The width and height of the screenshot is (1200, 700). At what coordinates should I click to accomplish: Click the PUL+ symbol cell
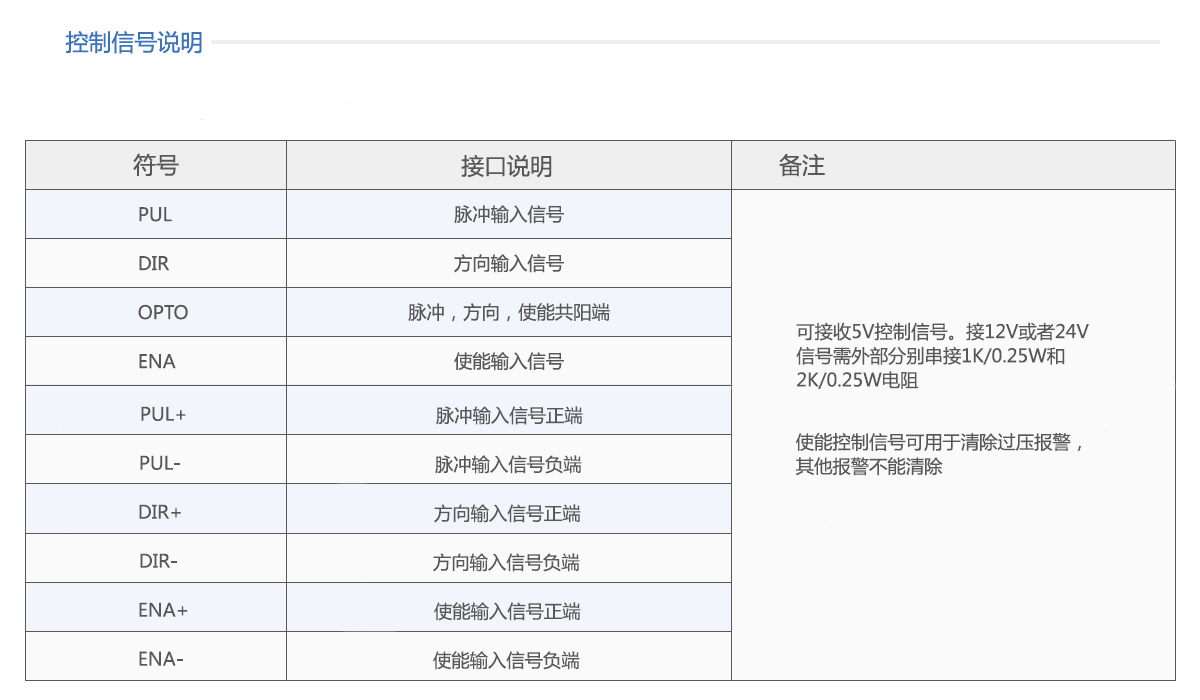[163, 415]
